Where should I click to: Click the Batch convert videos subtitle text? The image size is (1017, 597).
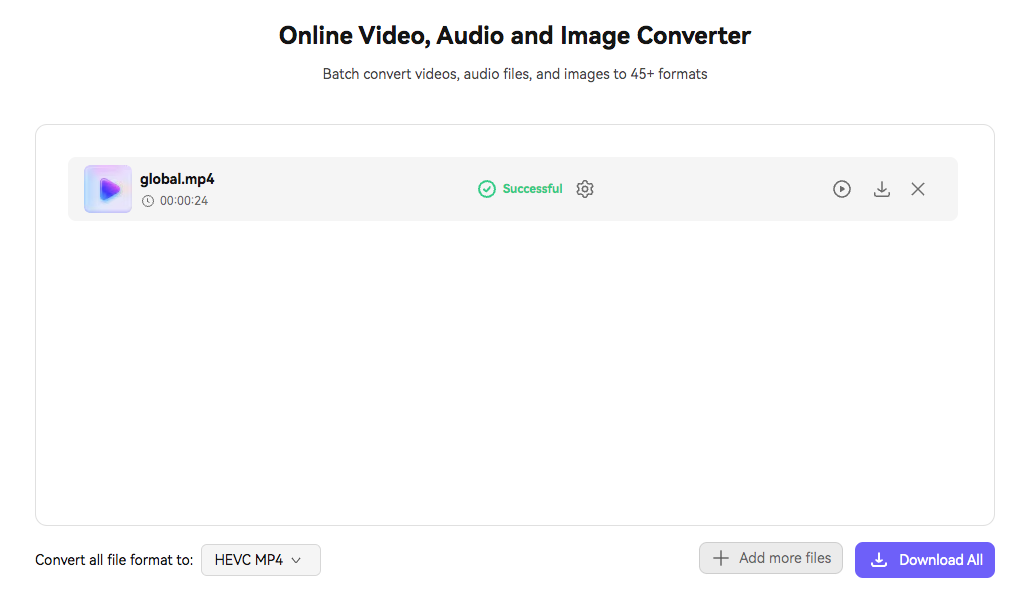coord(515,74)
